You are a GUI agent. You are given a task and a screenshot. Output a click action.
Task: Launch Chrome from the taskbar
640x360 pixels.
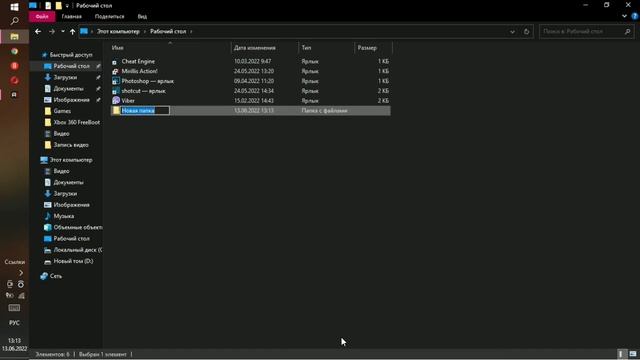click(x=14, y=51)
